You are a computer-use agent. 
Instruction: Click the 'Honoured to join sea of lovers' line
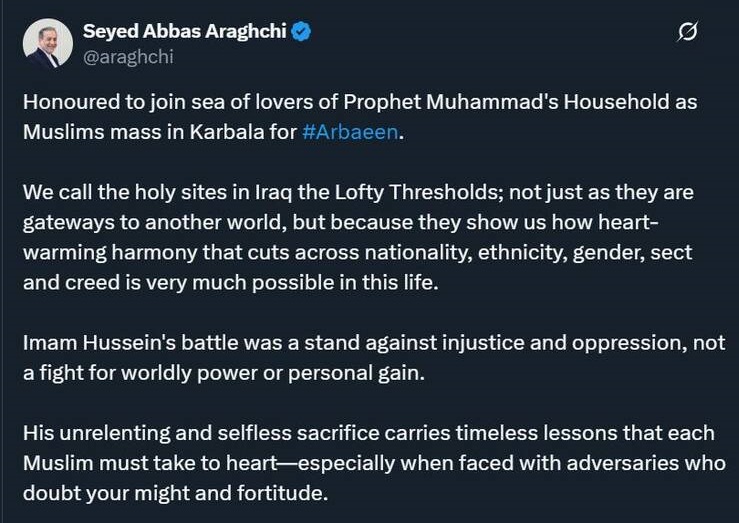360,102
